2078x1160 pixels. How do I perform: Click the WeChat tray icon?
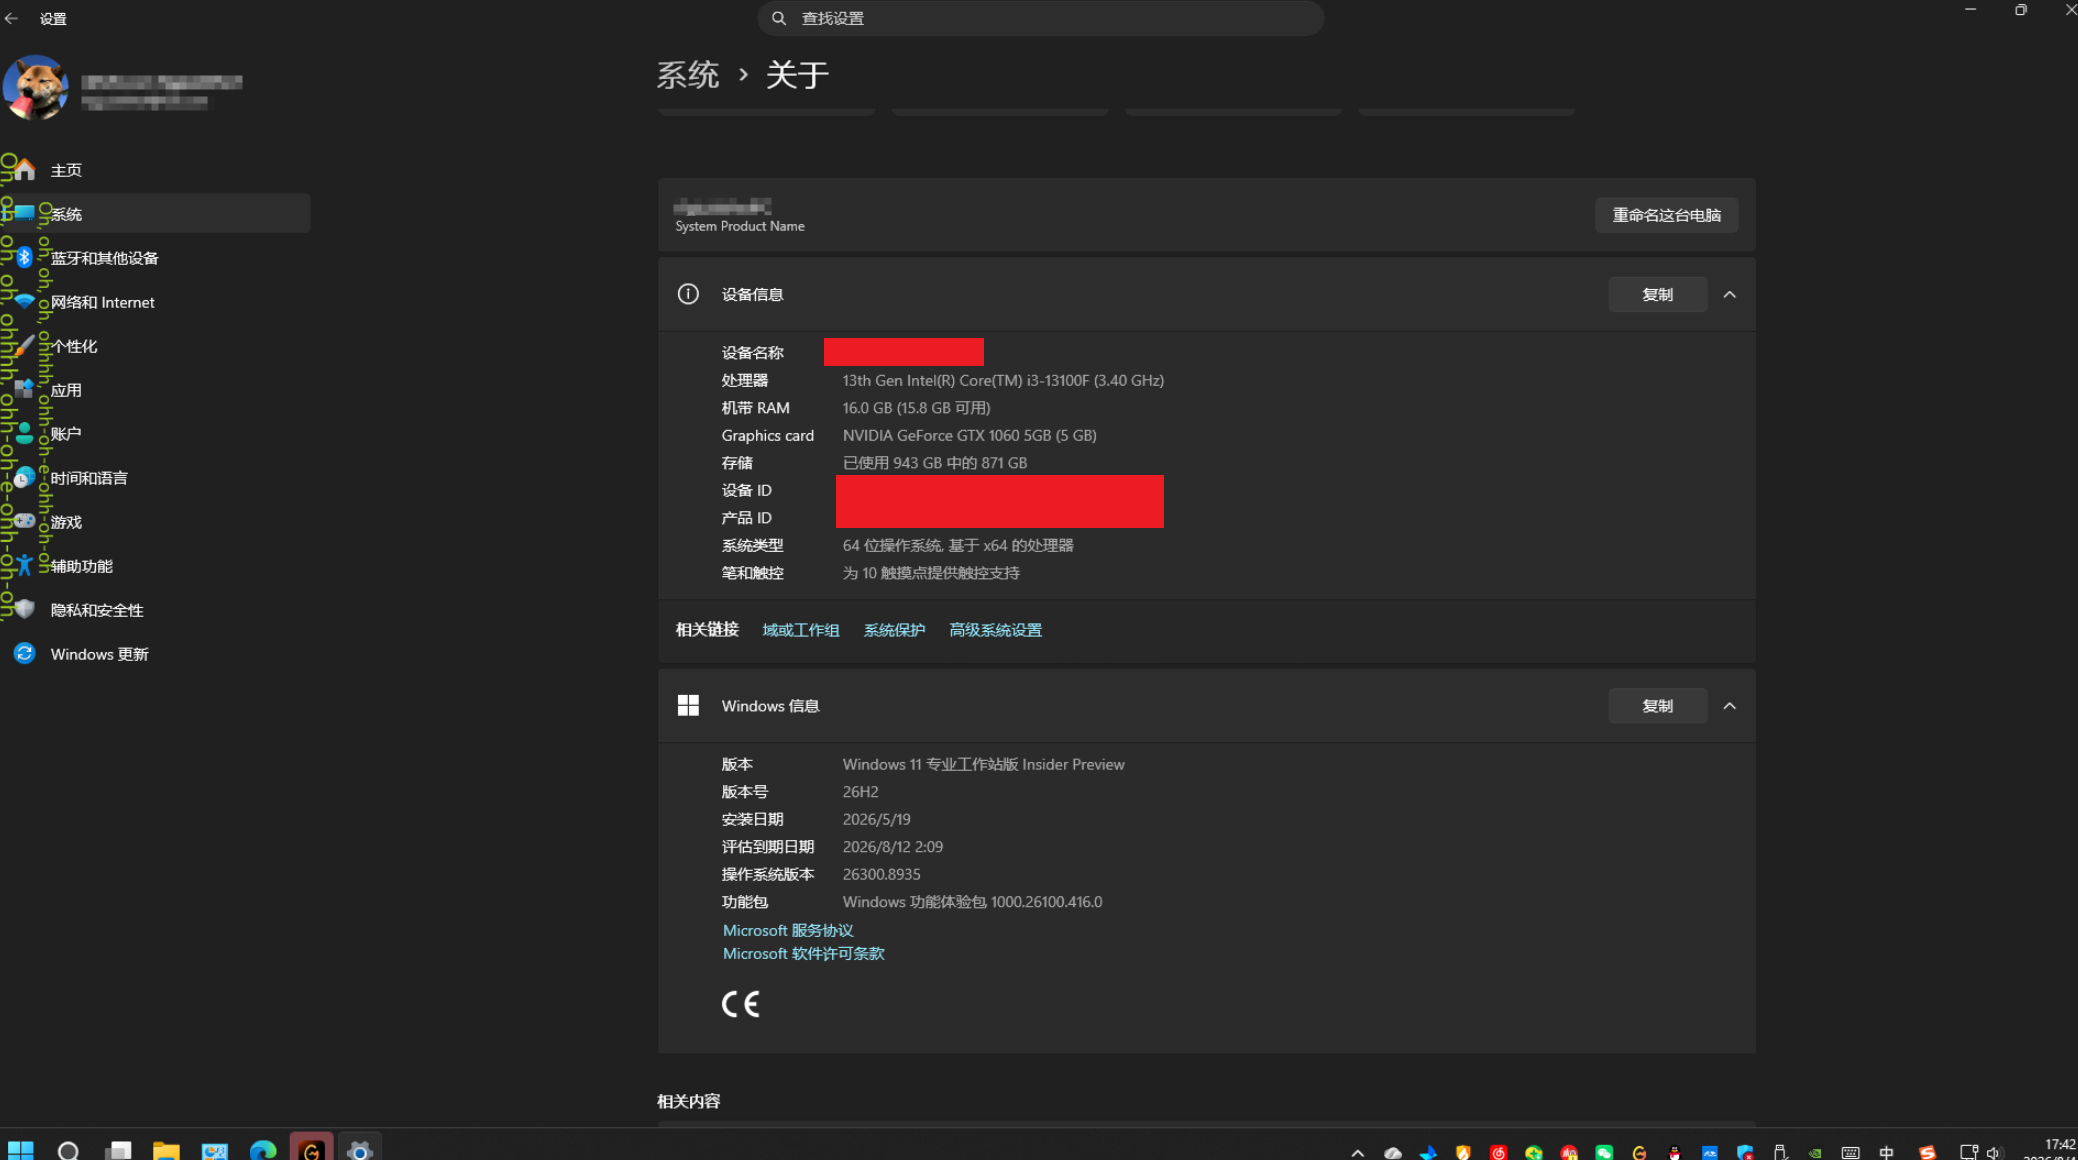tap(1604, 1152)
